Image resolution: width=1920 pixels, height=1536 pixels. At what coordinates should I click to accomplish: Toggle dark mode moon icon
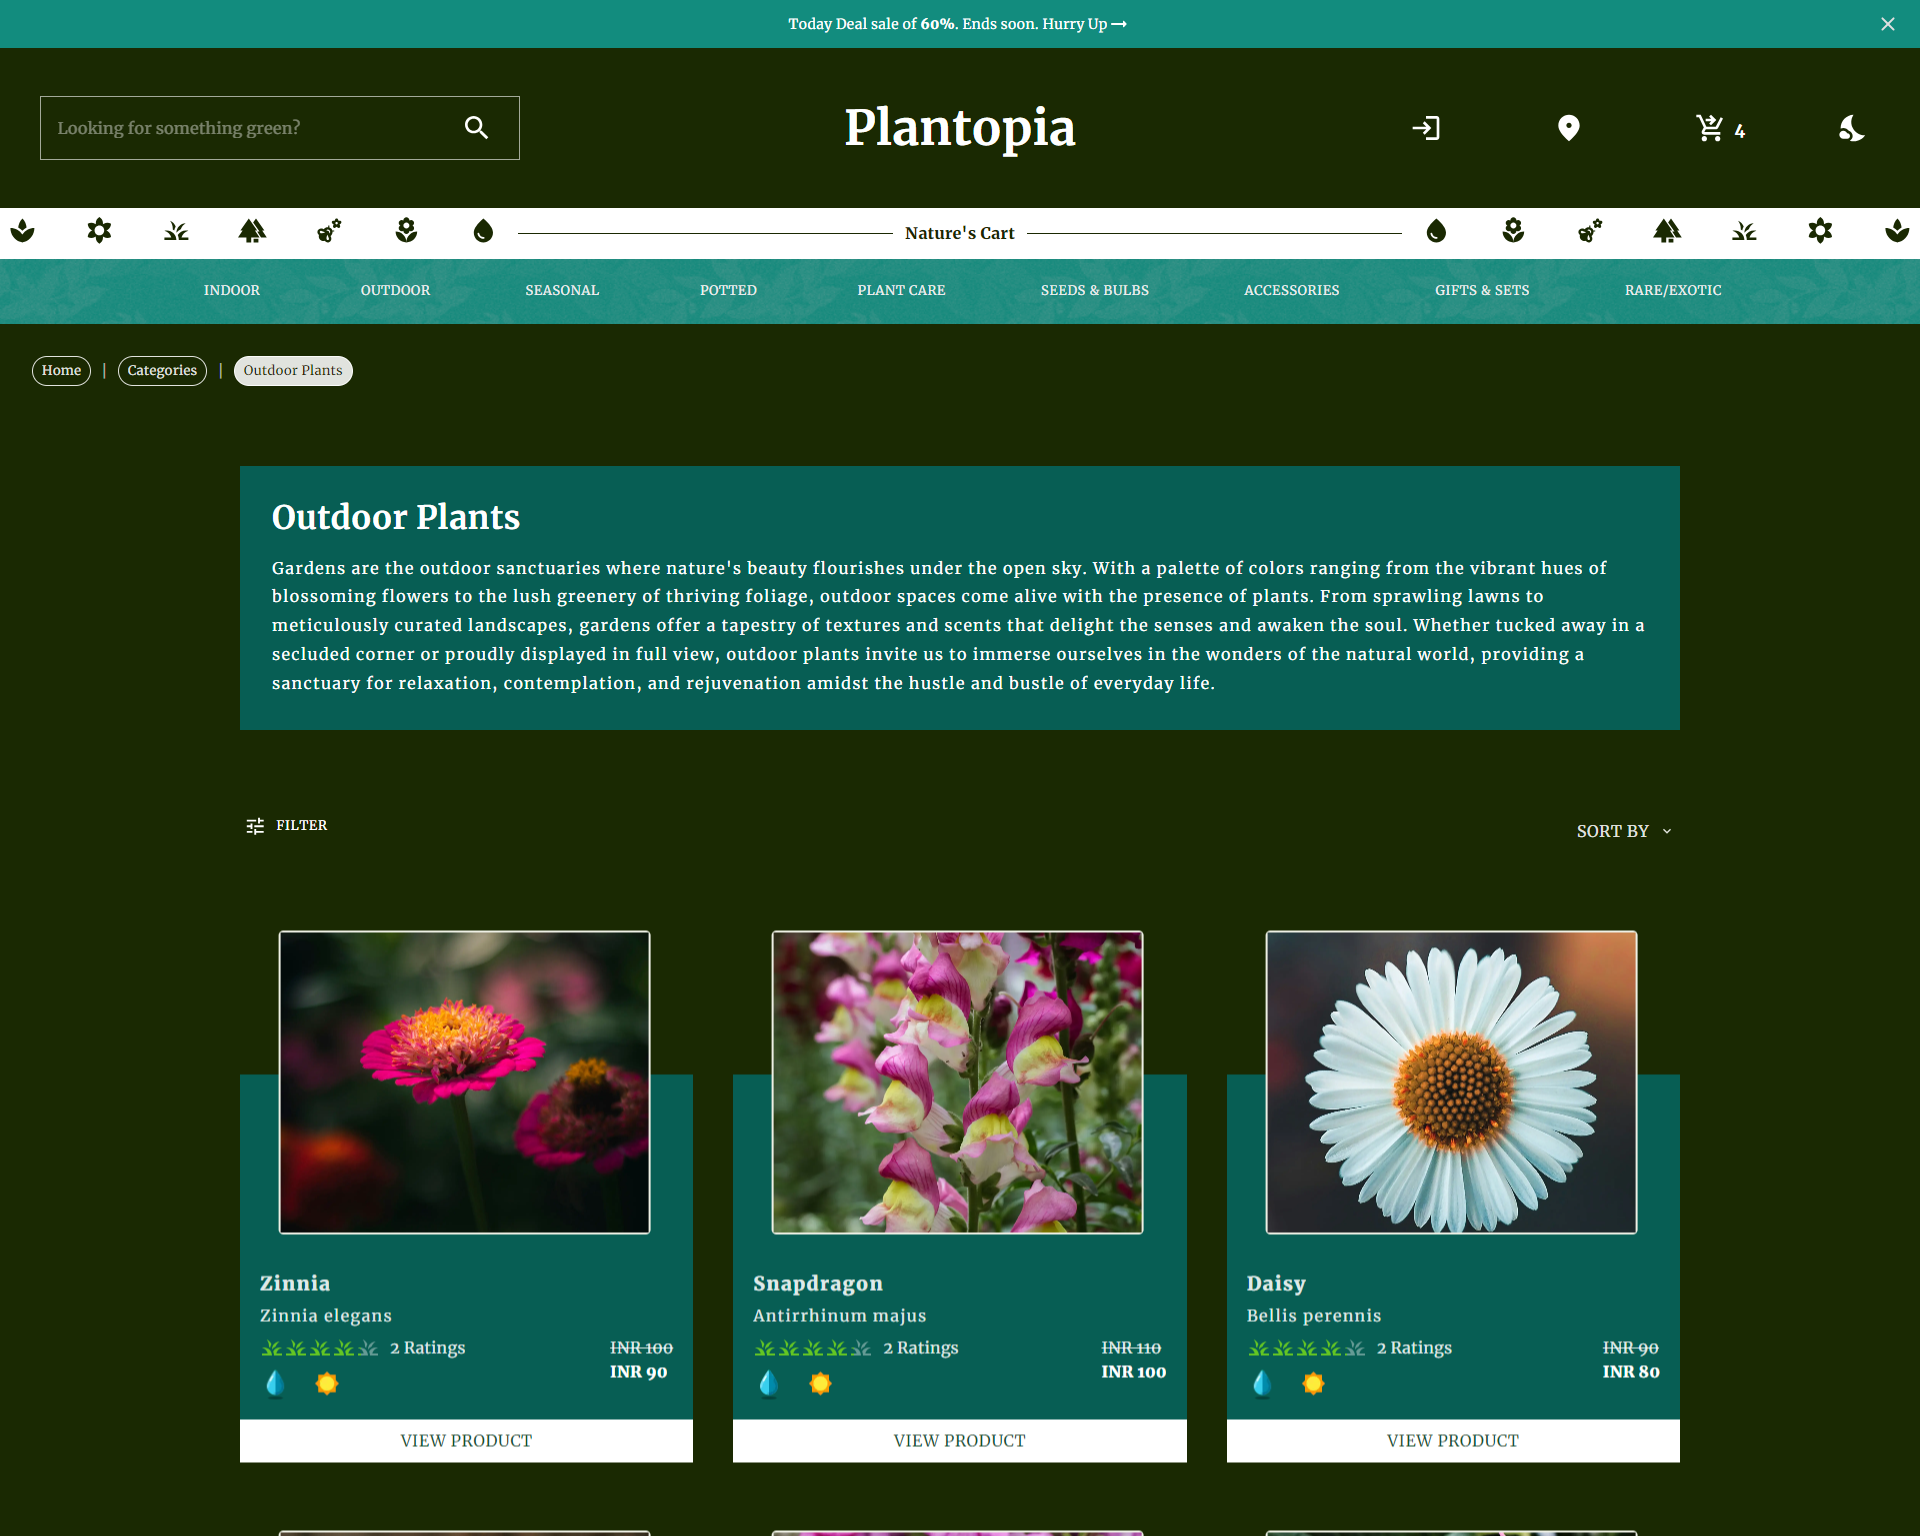coord(1852,128)
